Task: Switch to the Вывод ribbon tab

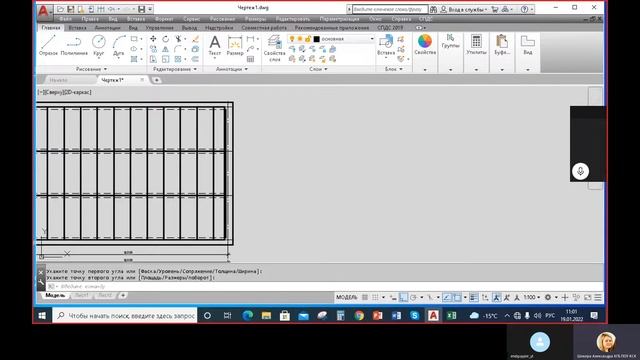Action: (189, 28)
